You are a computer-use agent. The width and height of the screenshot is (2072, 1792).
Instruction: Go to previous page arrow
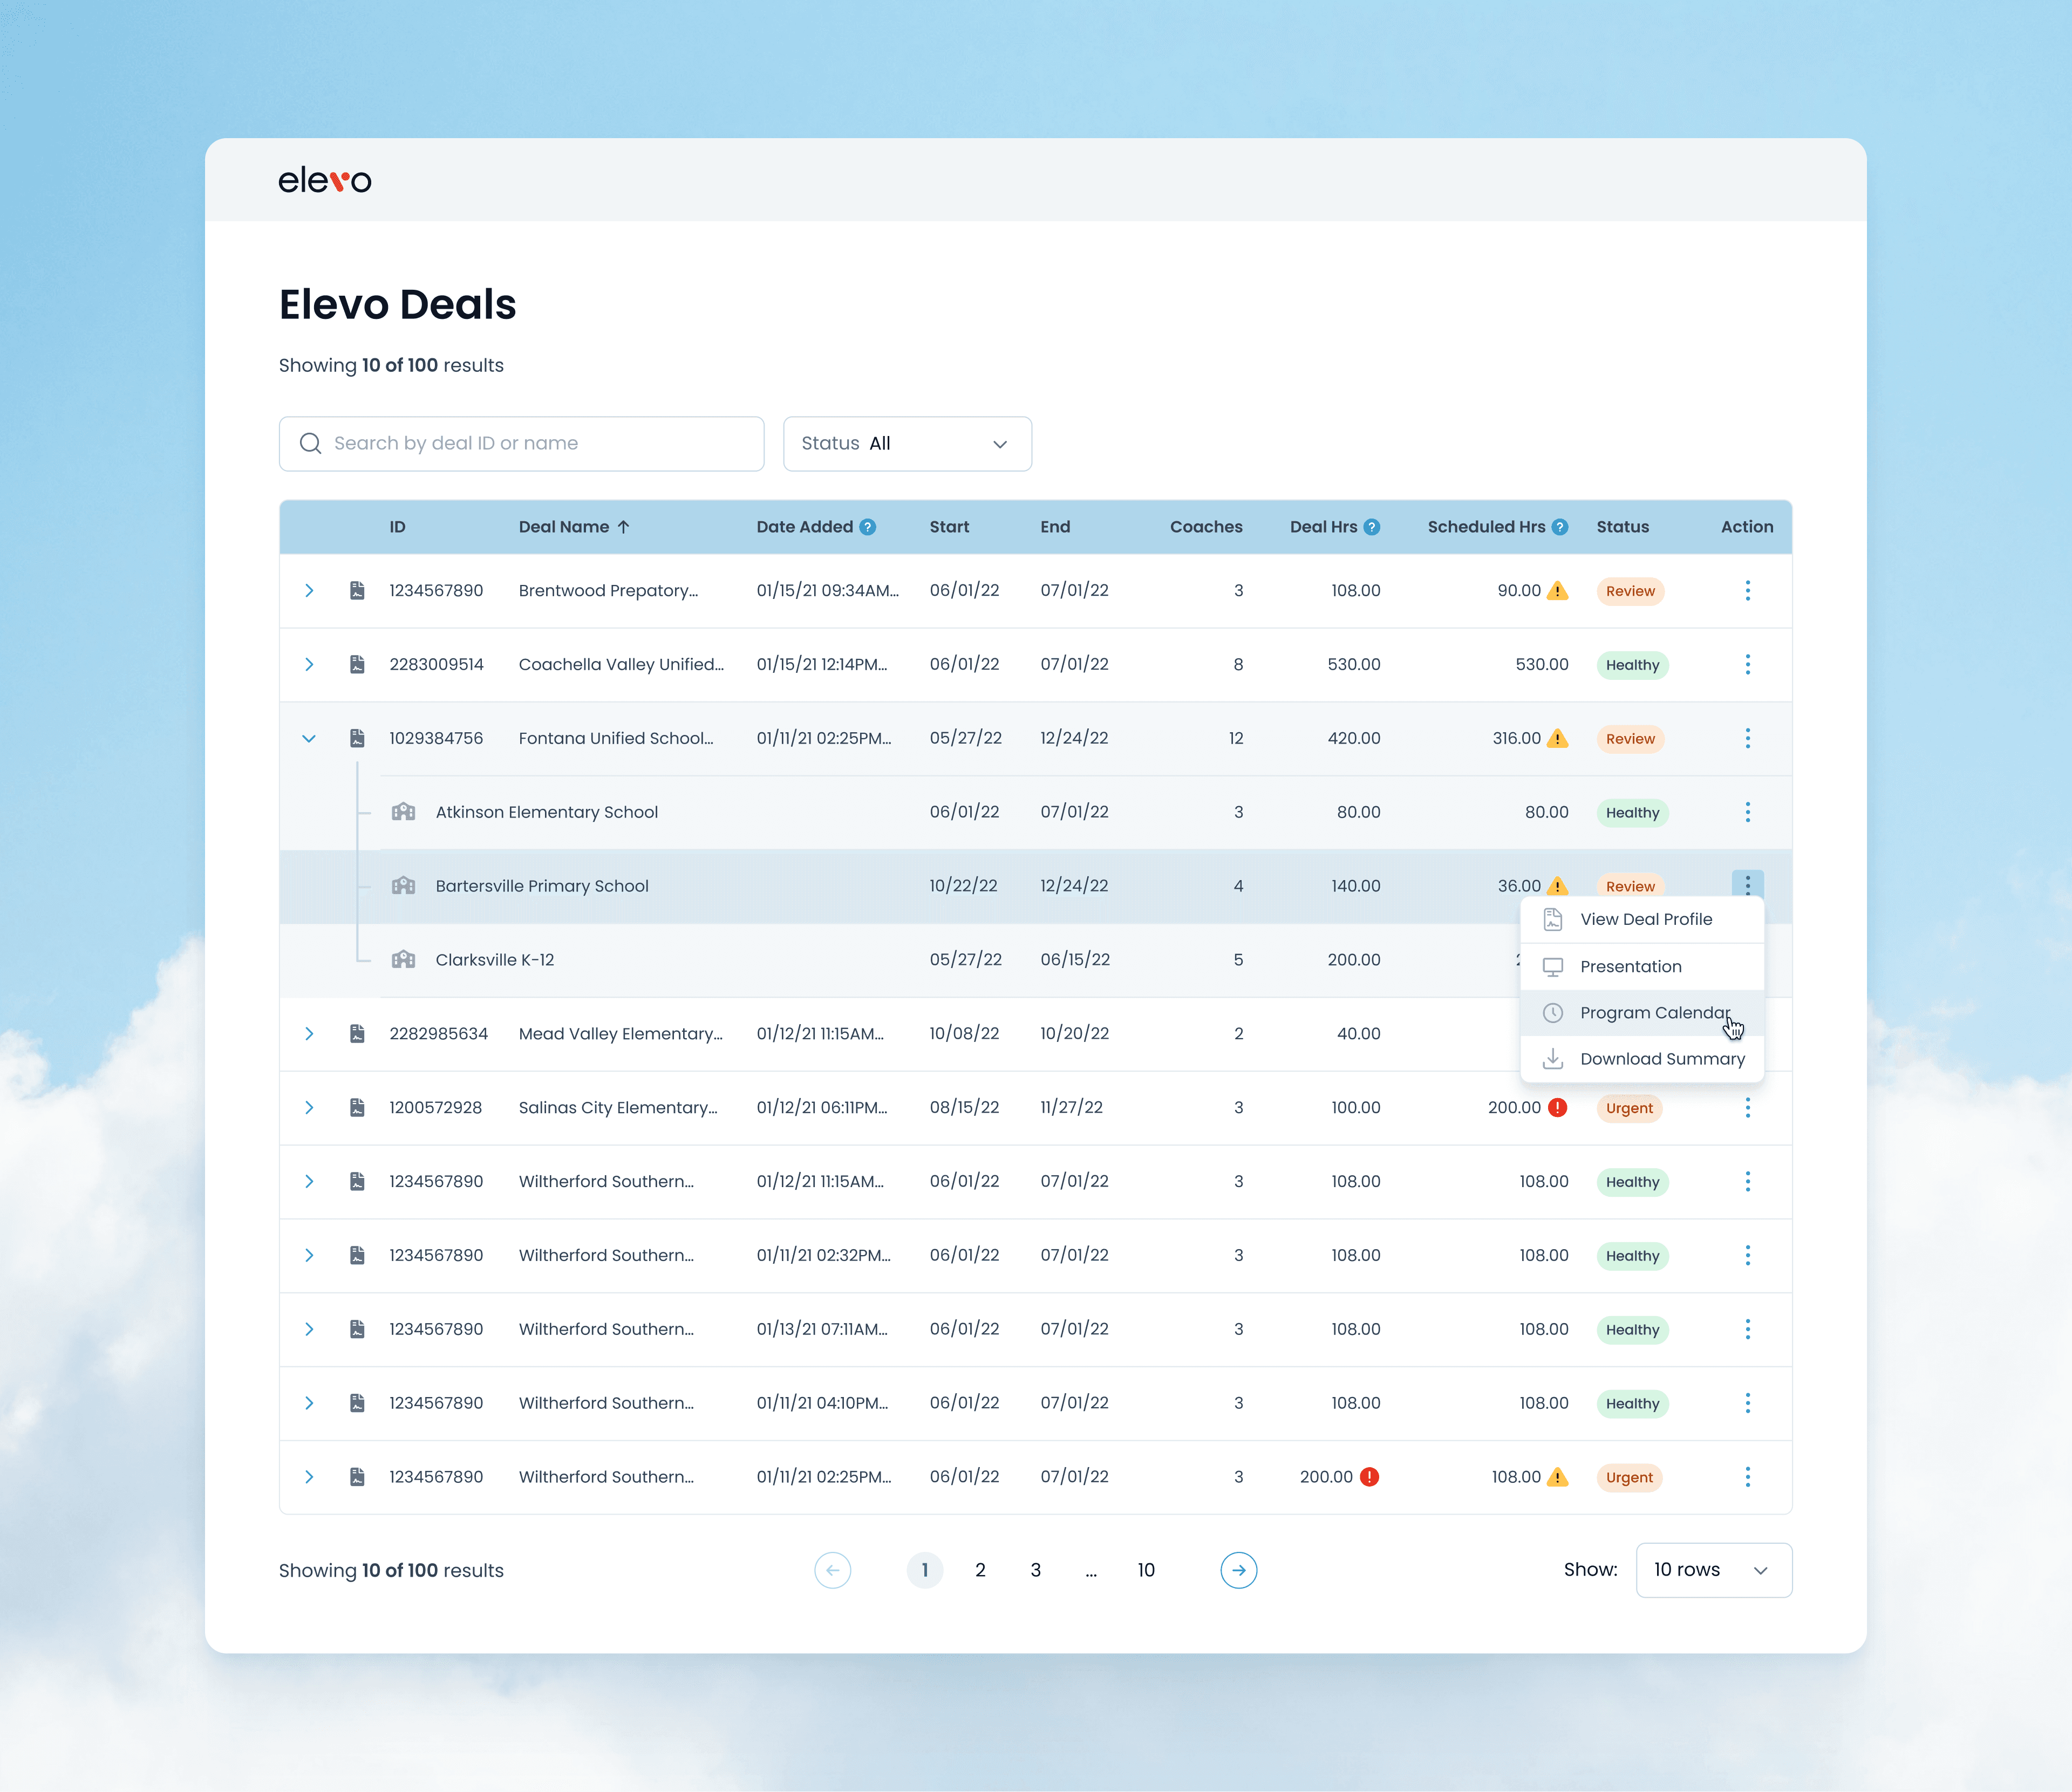coord(833,1570)
